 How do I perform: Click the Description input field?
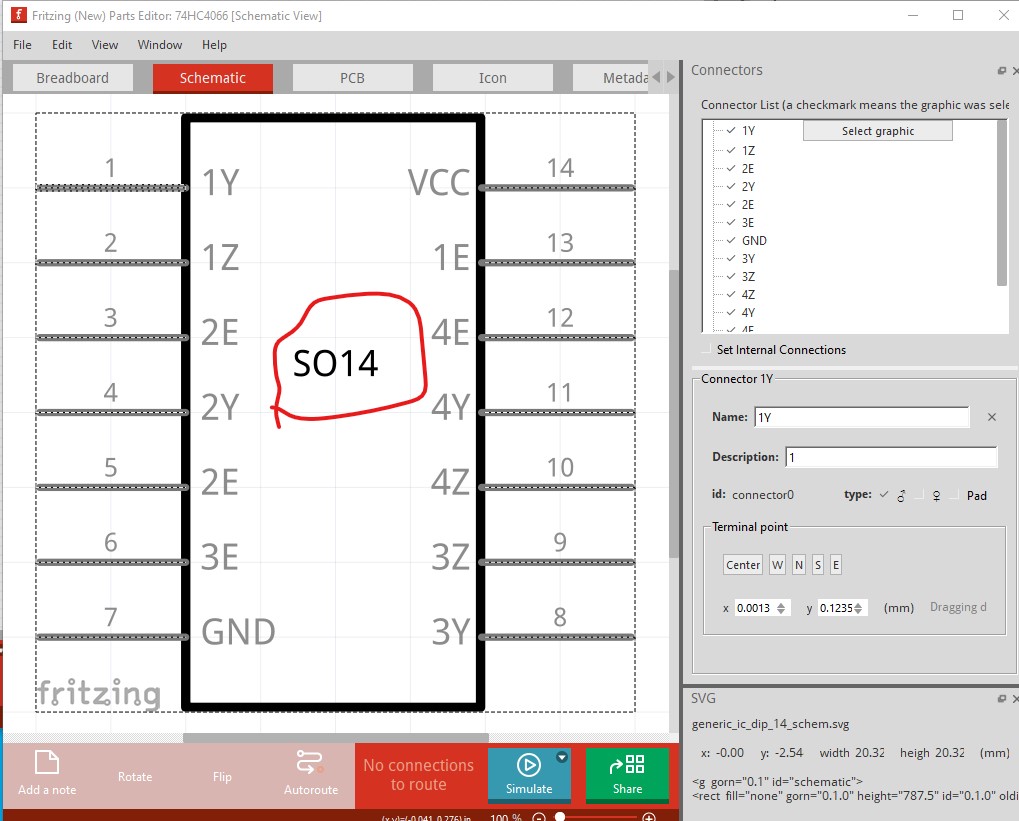[891, 457]
